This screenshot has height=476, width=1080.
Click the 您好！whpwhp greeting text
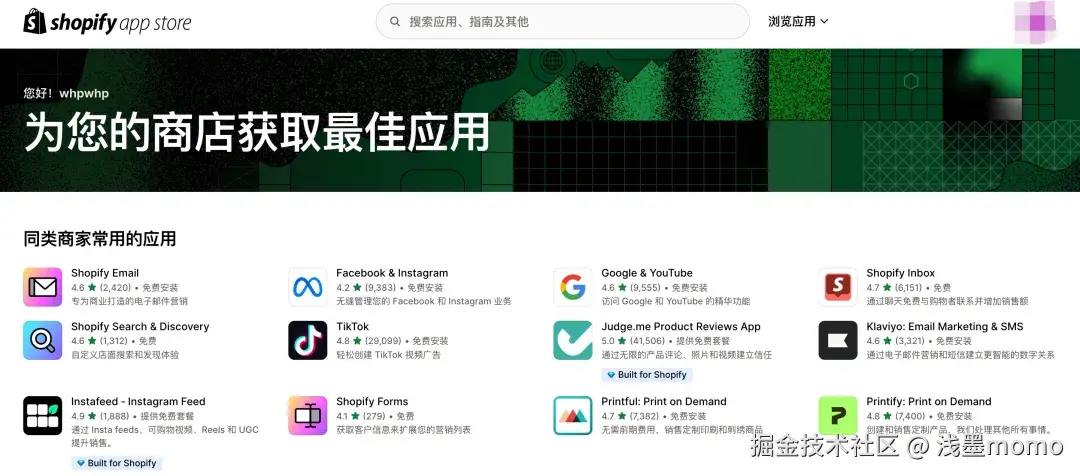click(66, 93)
